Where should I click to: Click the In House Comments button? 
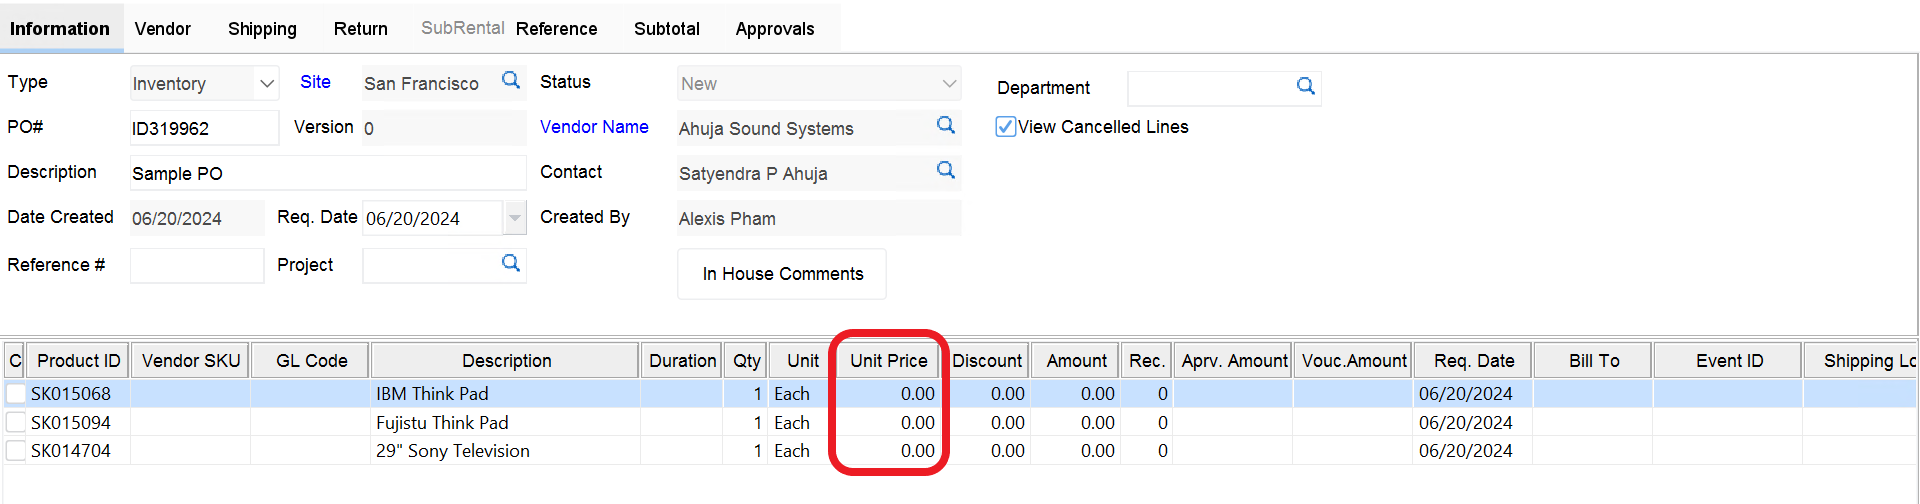pos(782,274)
